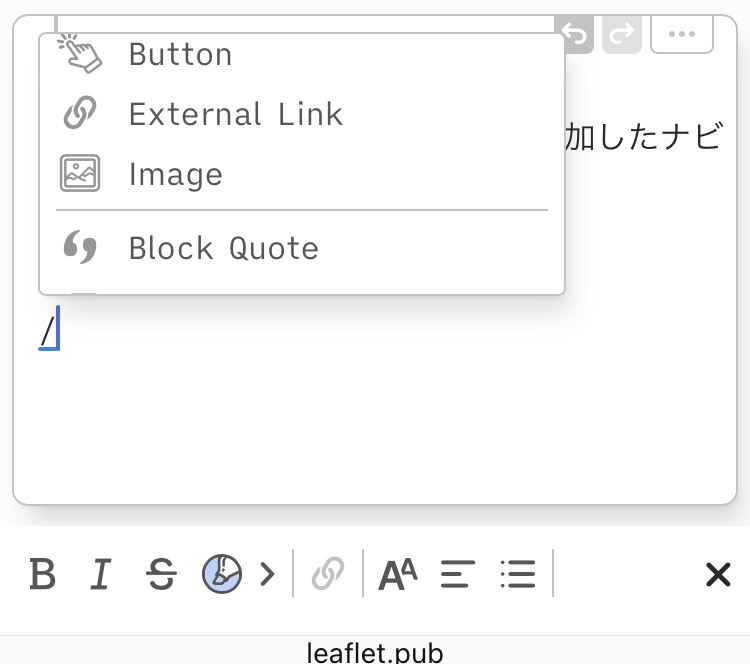Apply the highlight color marker
750x664 pixels.
(x=222, y=575)
